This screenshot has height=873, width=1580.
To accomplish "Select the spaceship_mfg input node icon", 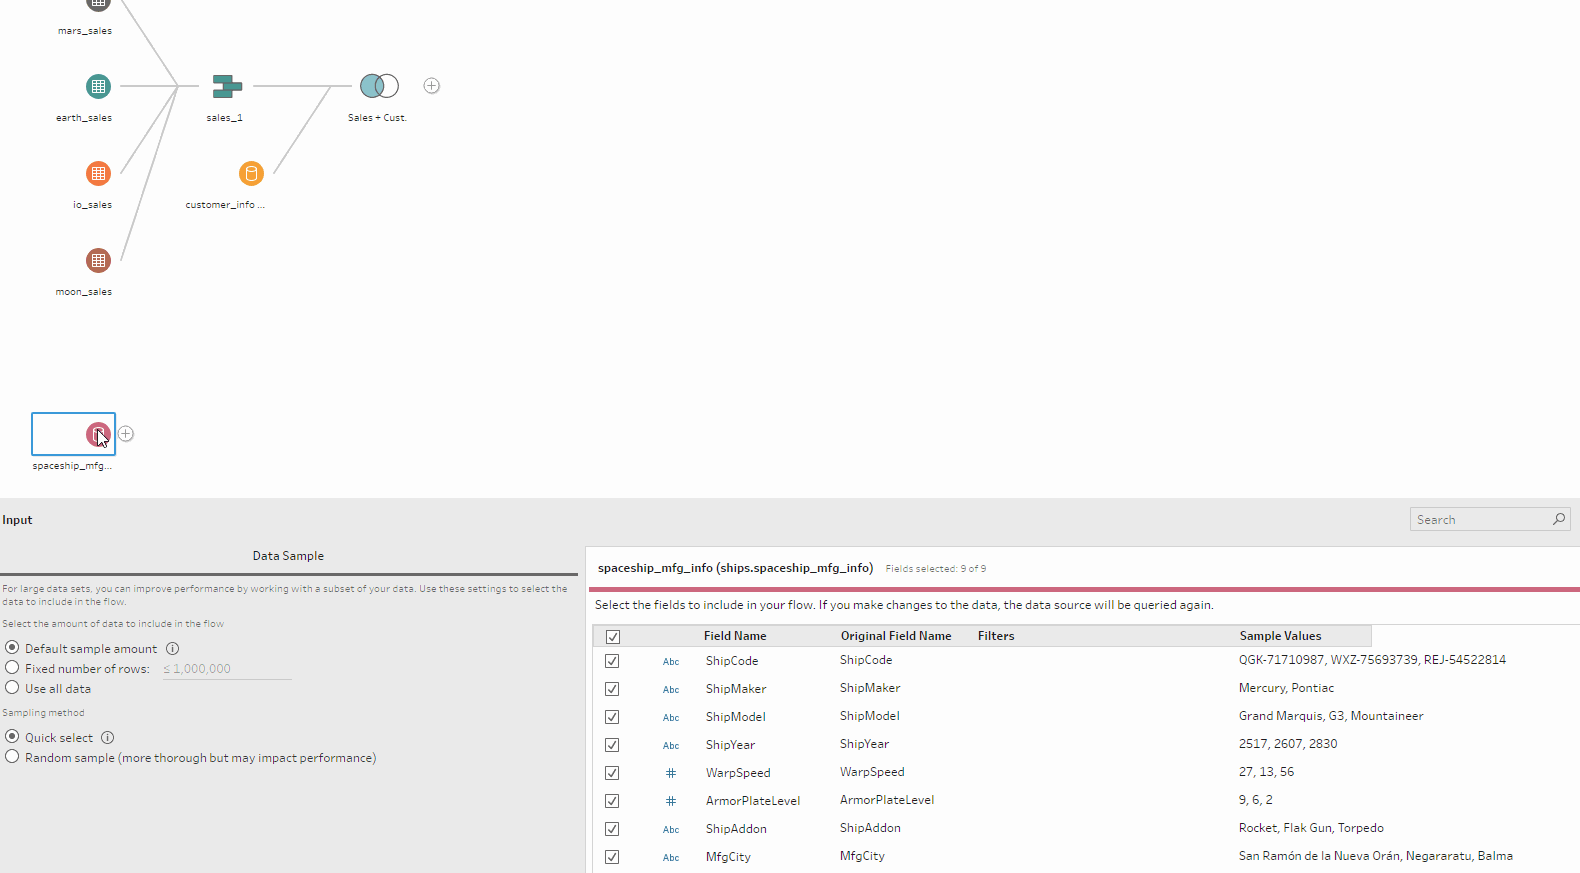I will click(x=98, y=434).
